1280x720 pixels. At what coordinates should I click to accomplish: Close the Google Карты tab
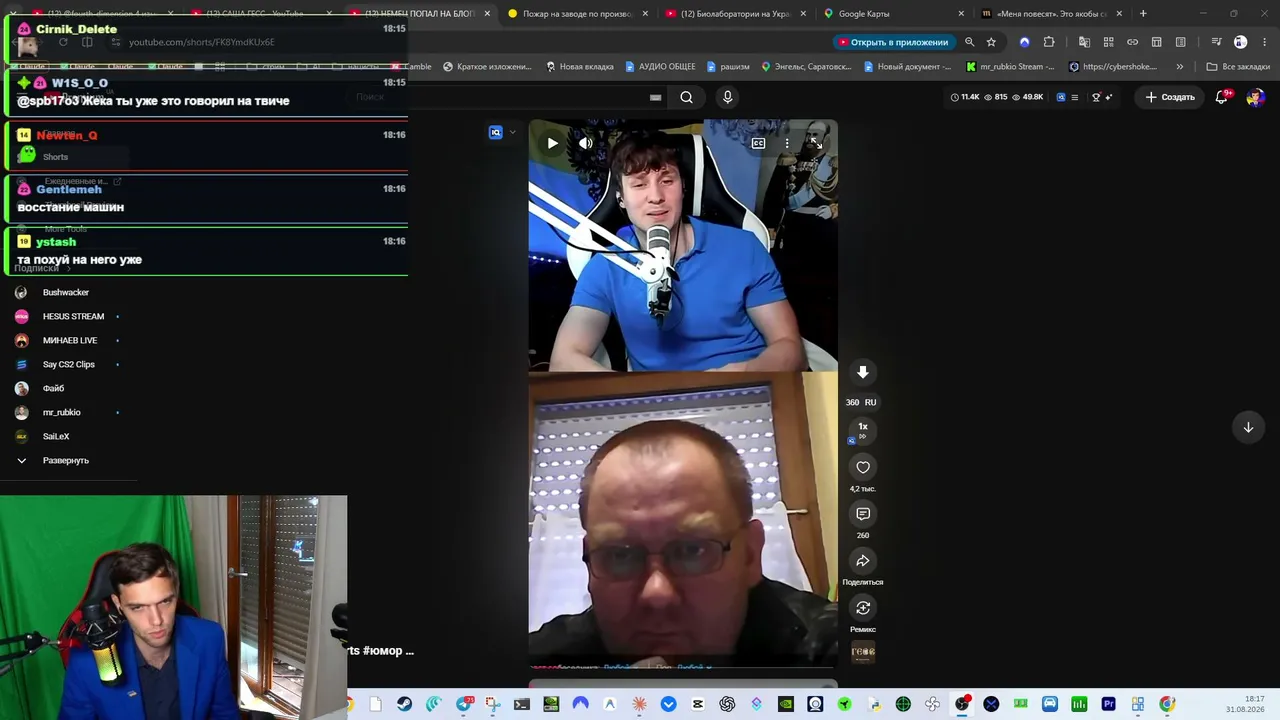point(961,14)
